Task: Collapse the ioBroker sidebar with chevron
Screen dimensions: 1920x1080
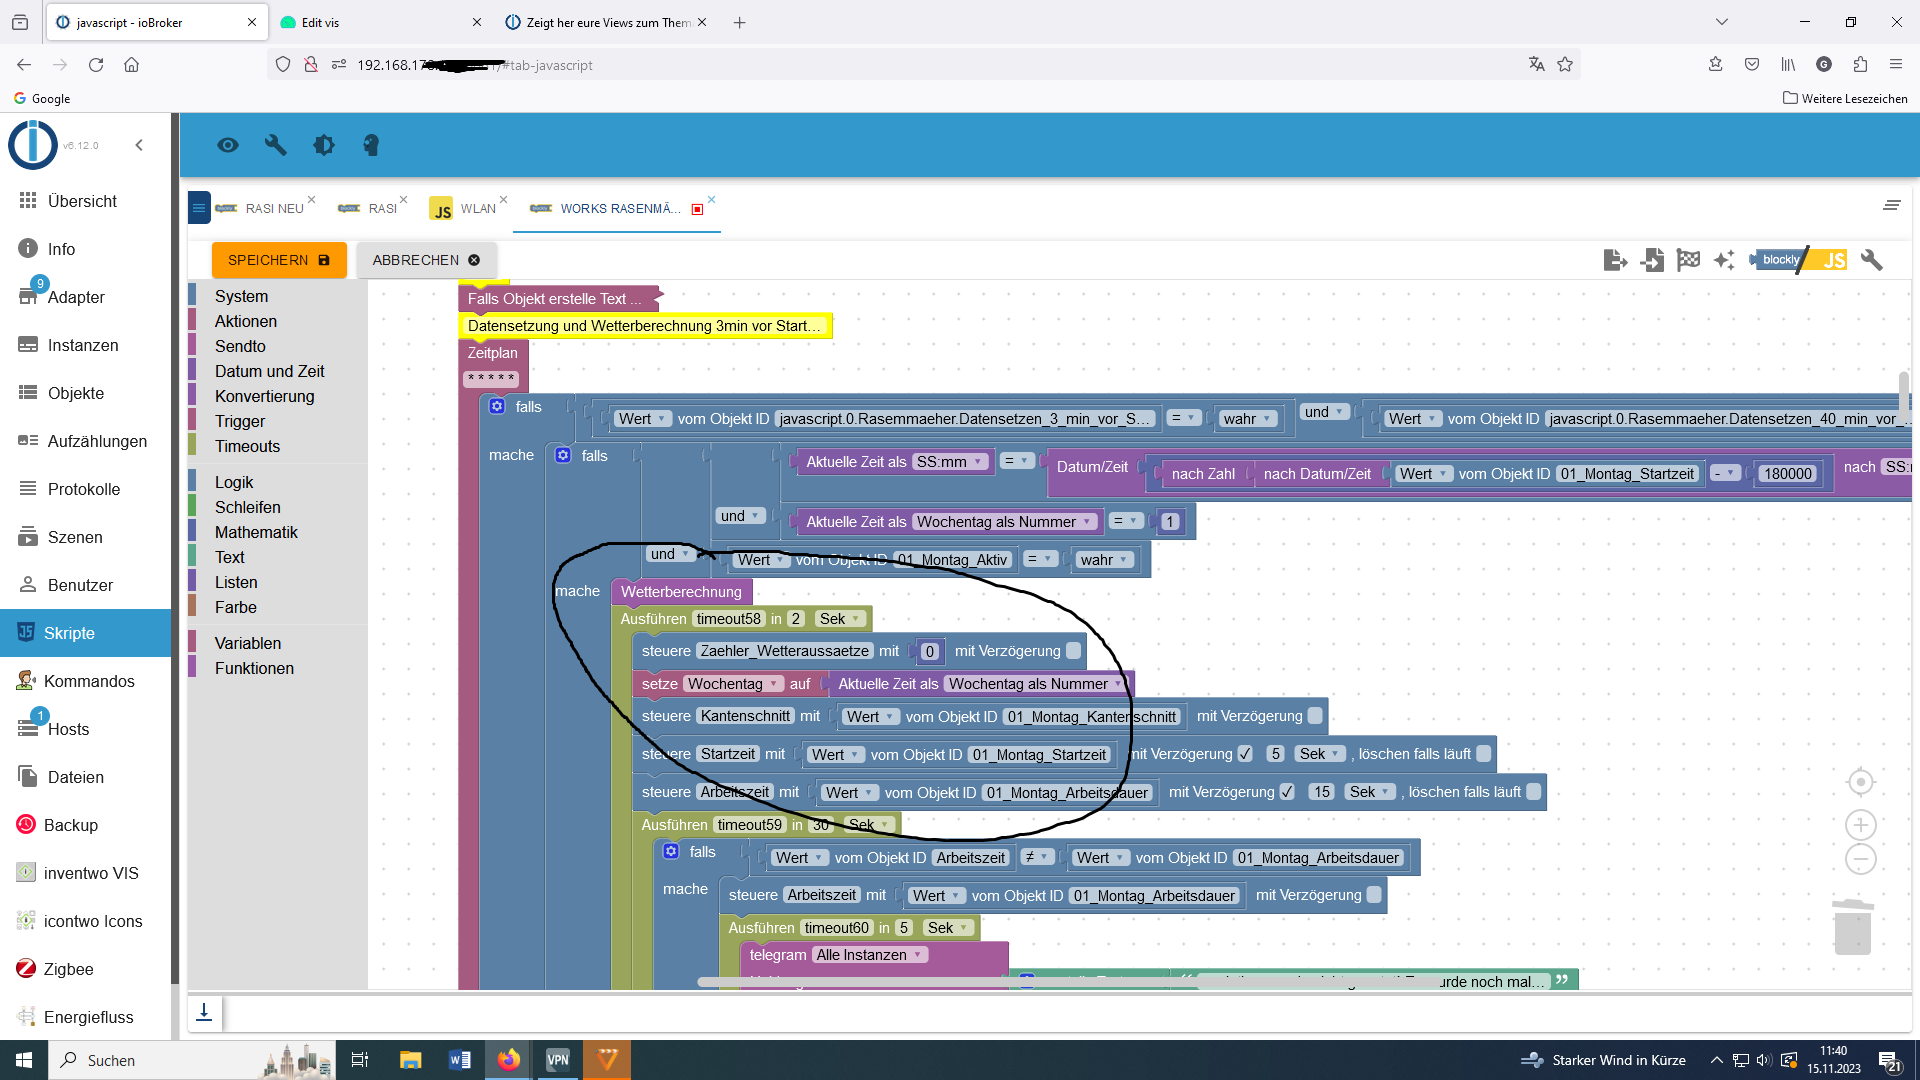Action: pos(139,145)
